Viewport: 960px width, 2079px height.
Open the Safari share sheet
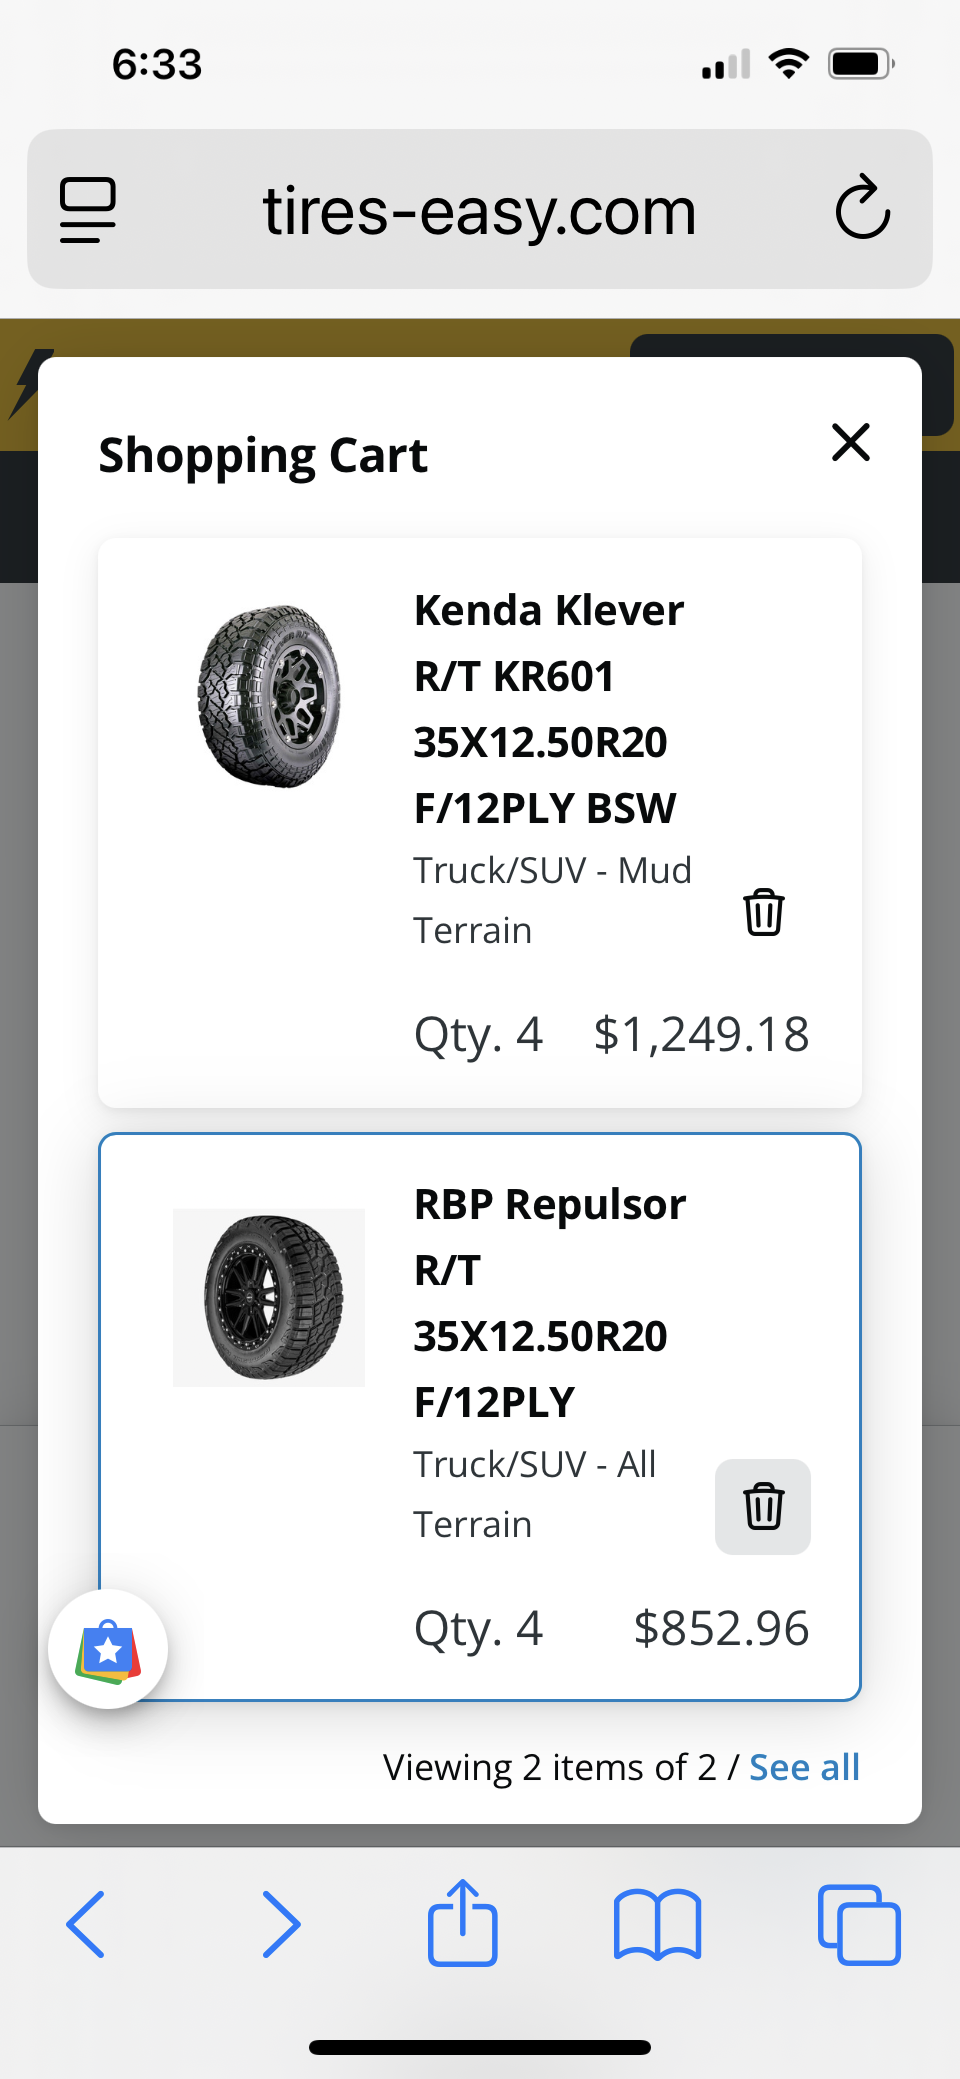pyautogui.click(x=463, y=1923)
